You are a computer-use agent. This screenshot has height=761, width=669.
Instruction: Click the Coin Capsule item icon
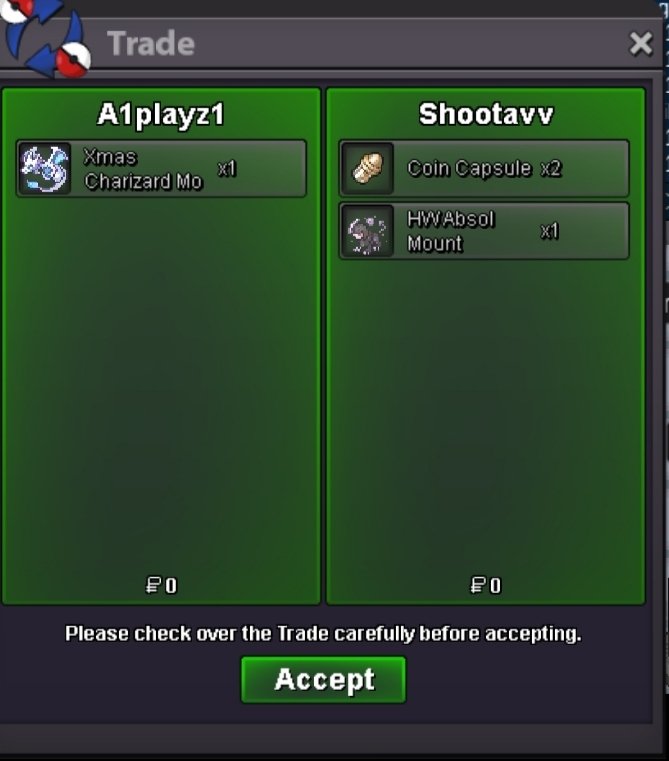coord(368,168)
